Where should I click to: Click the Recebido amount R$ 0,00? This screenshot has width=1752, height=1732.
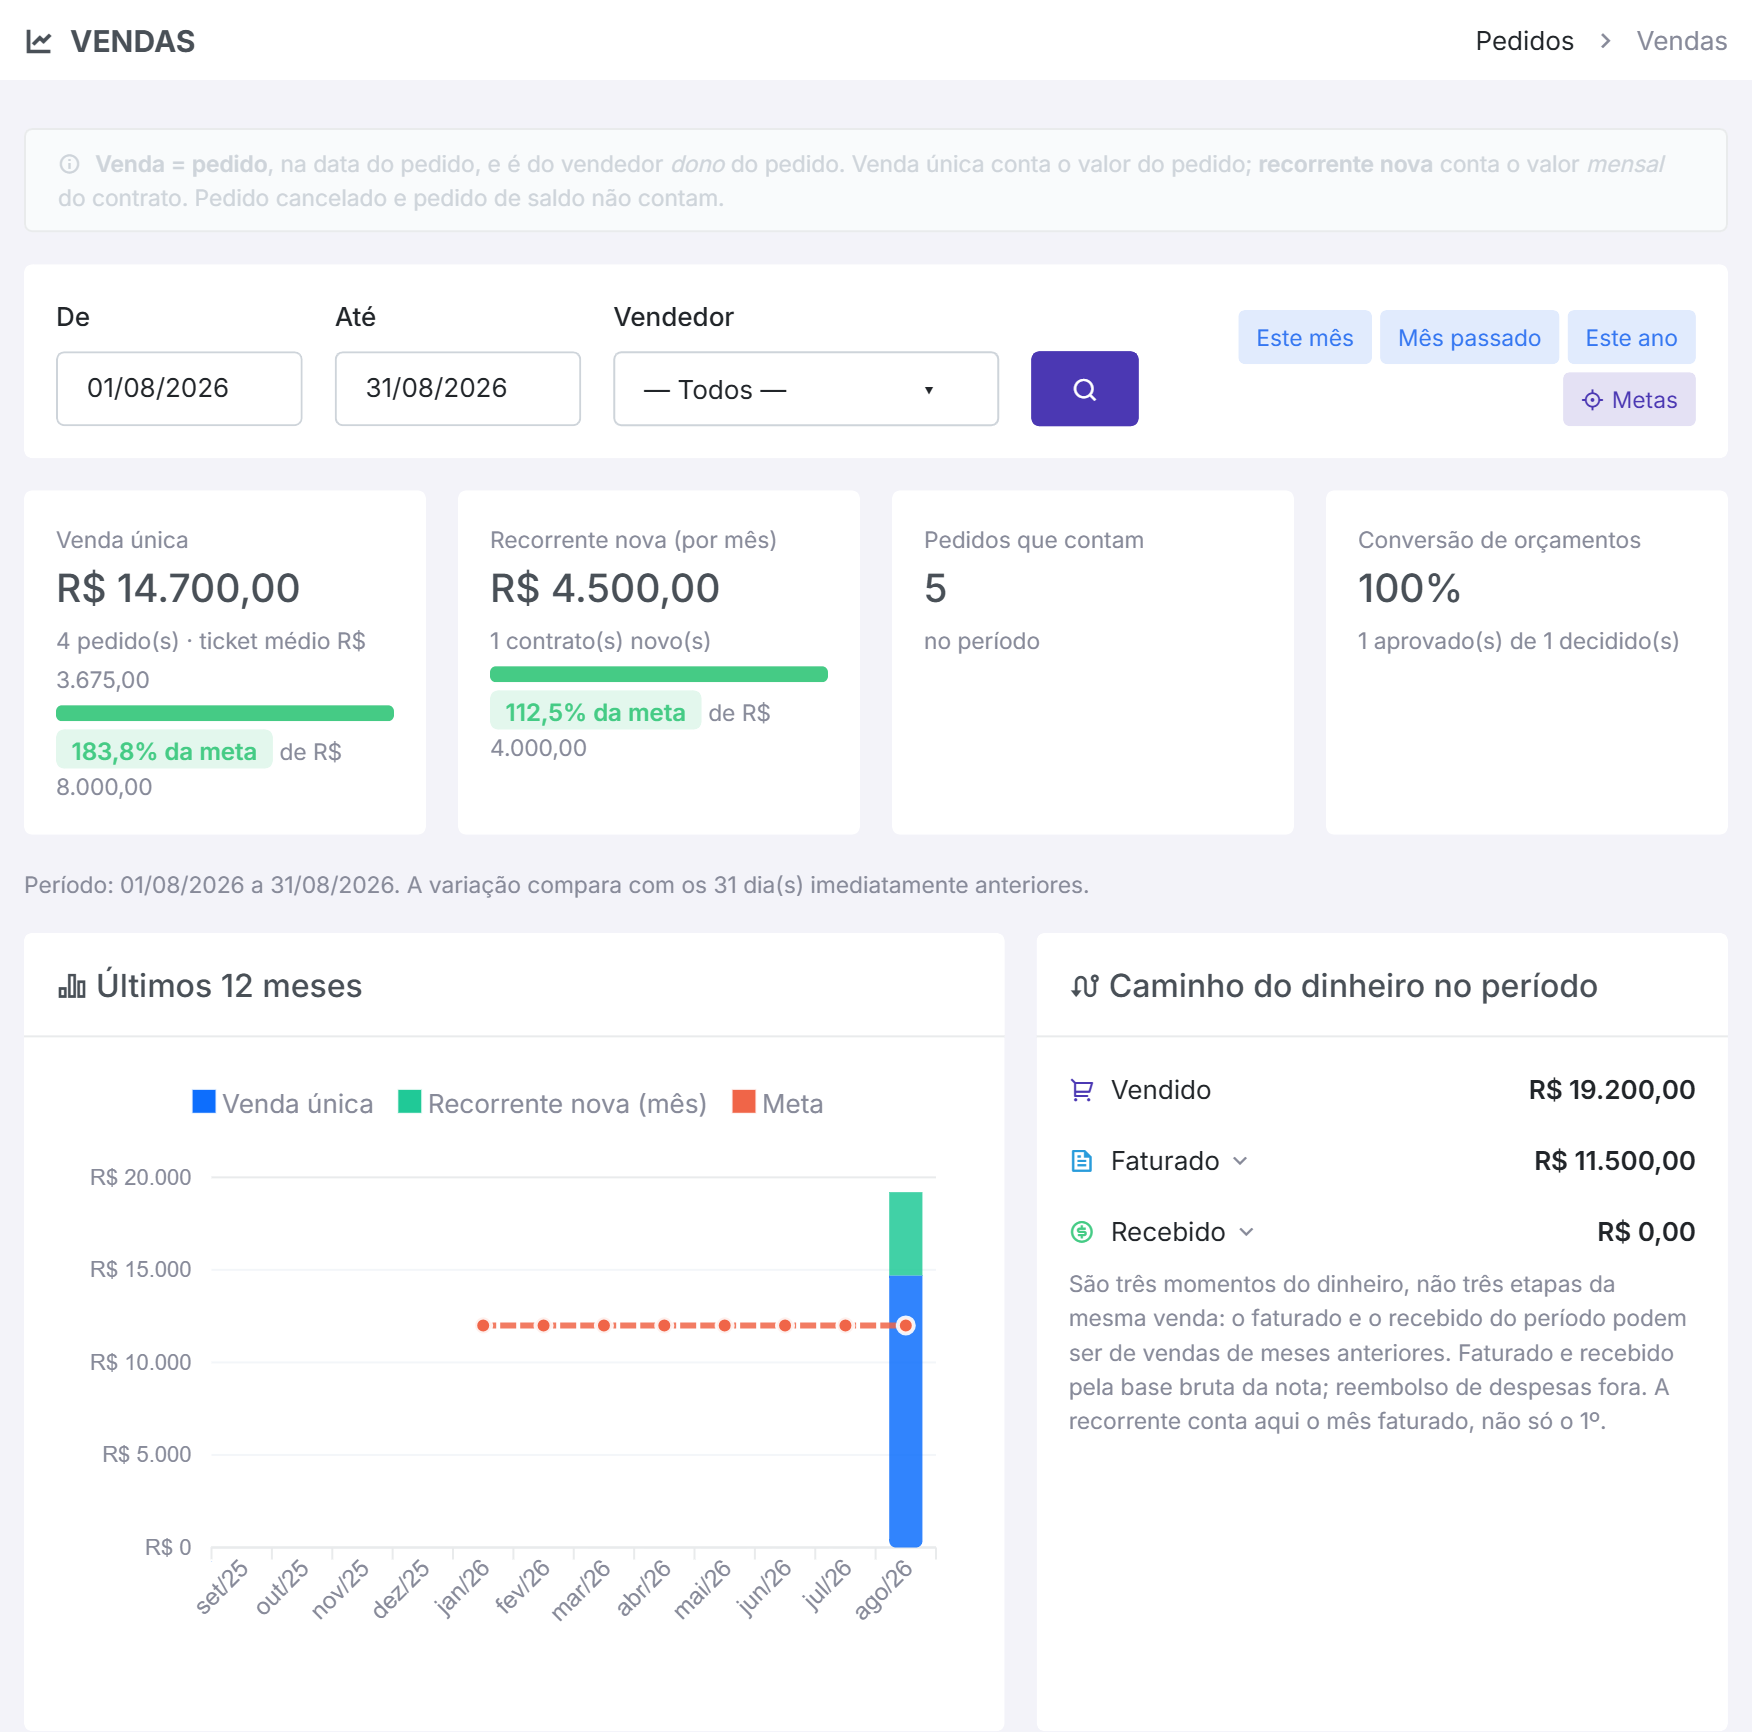pyautogui.click(x=1646, y=1232)
